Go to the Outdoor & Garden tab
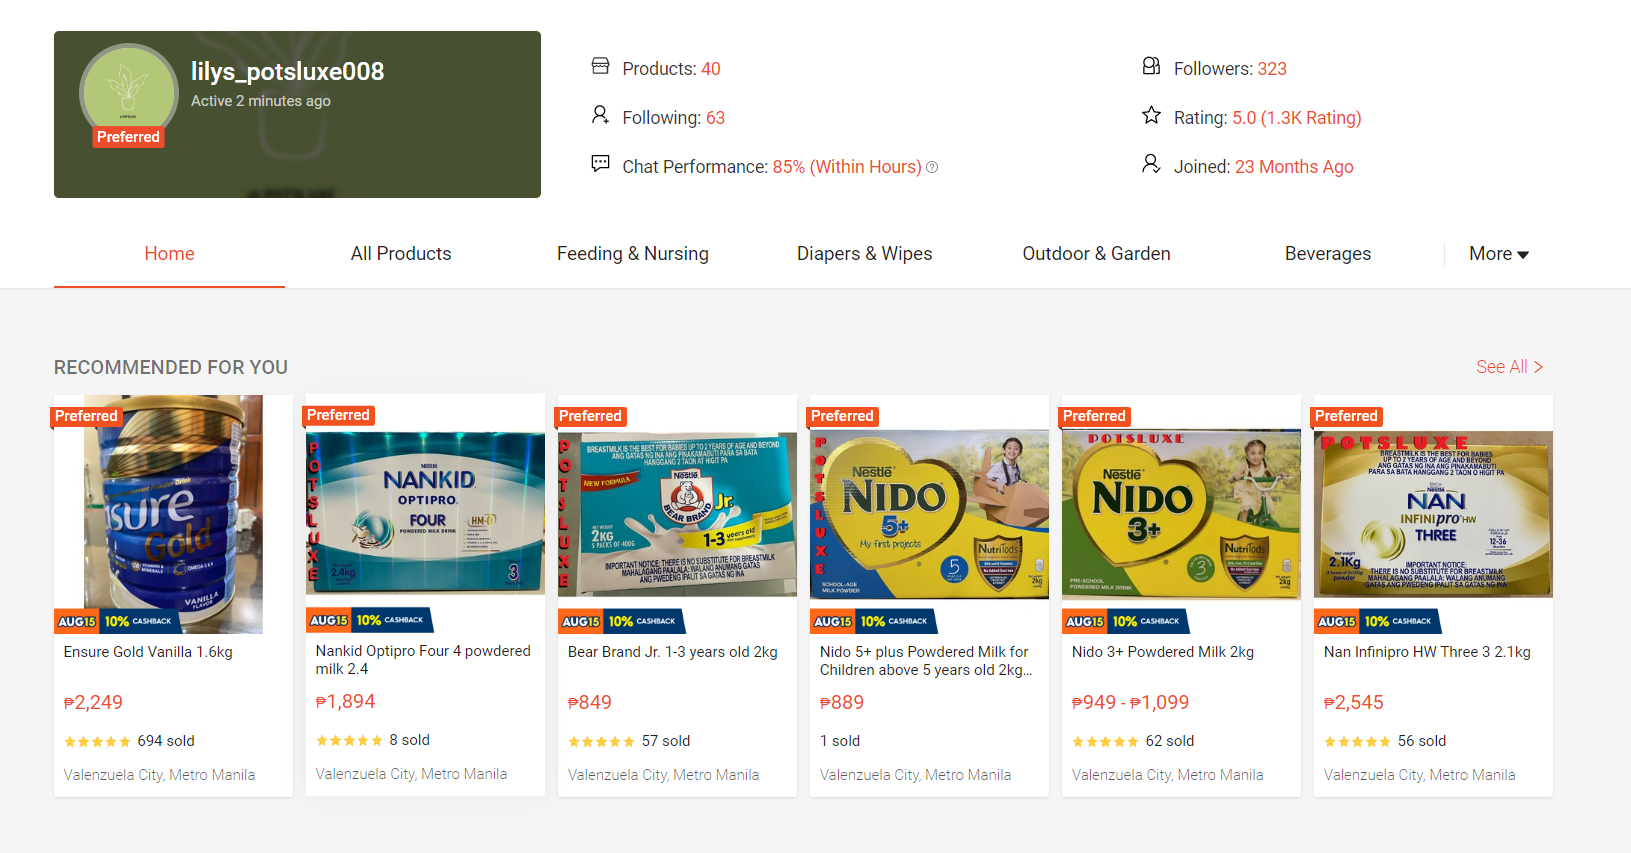This screenshot has height=853, width=1631. (x=1096, y=254)
